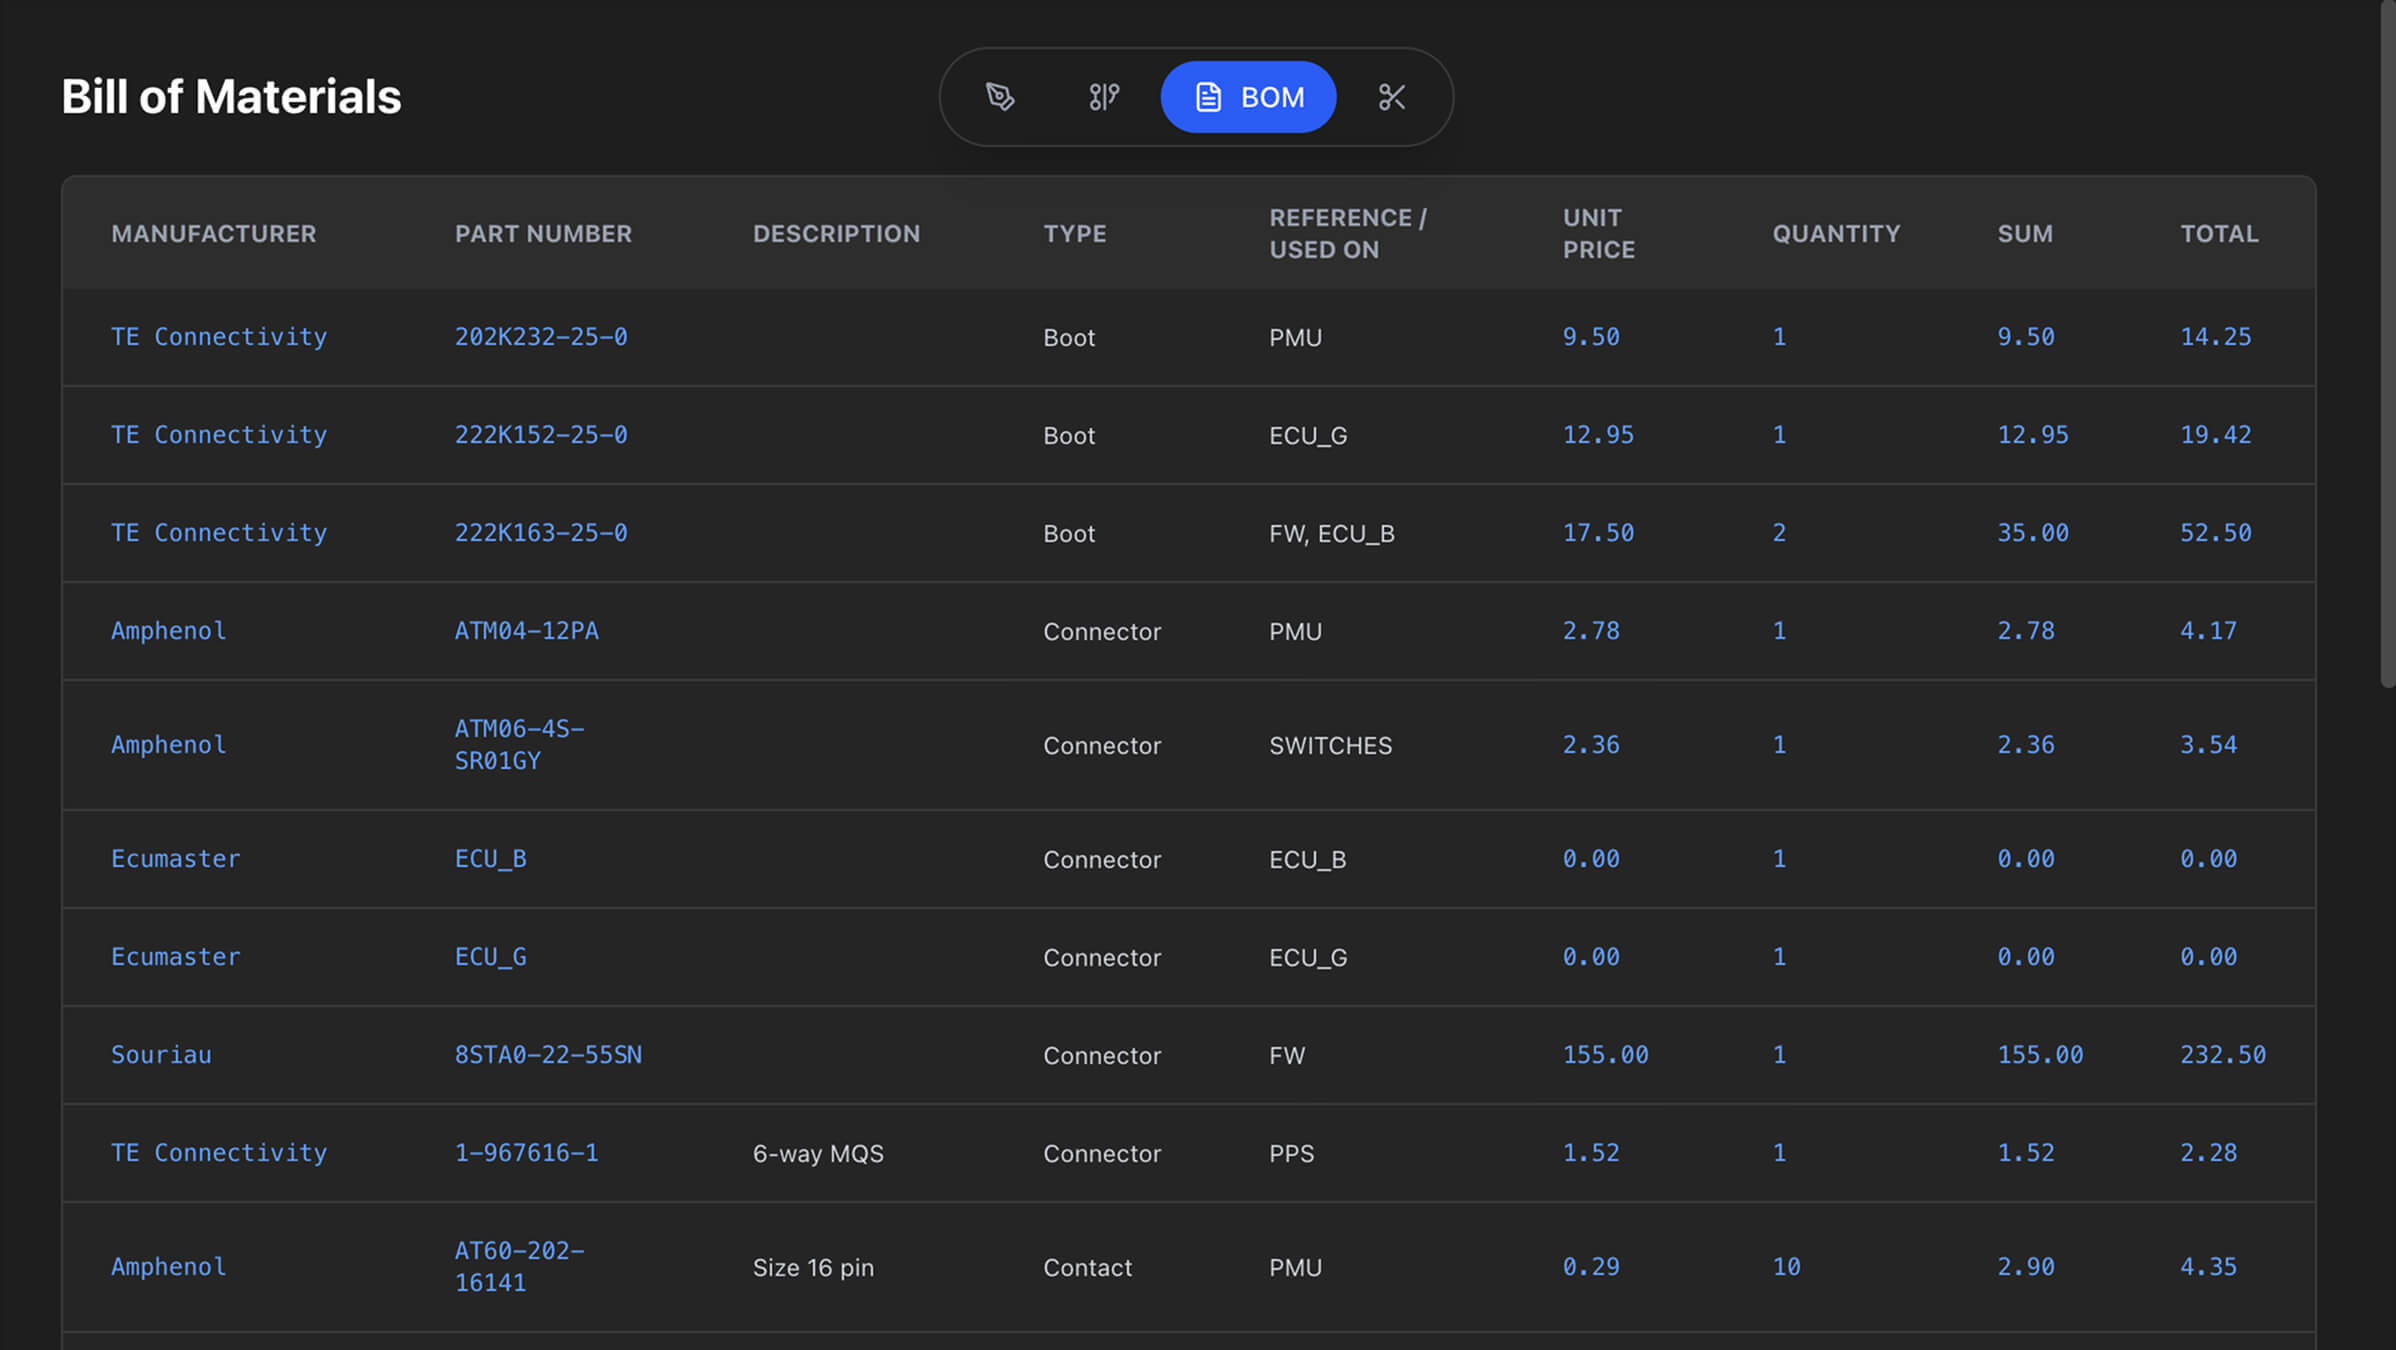Open part number ATM04-12PA
2396x1350 pixels.
click(x=526, y=631)
